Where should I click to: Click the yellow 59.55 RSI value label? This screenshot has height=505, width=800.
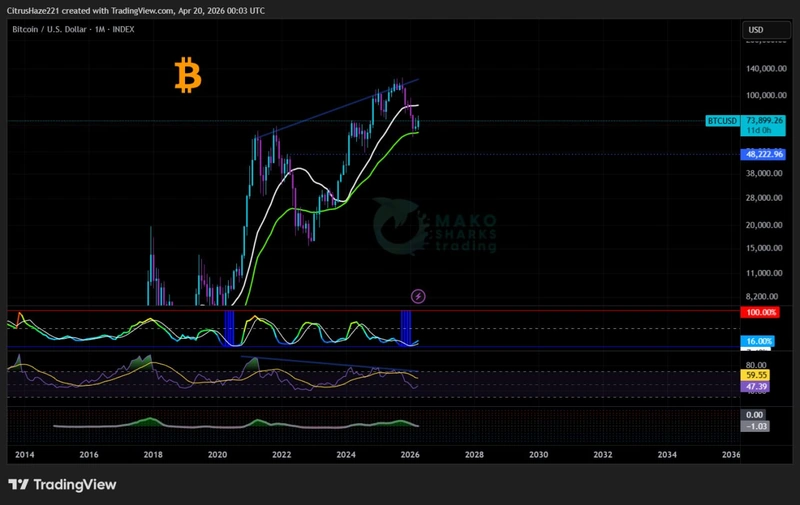click(x=756, y=376)
